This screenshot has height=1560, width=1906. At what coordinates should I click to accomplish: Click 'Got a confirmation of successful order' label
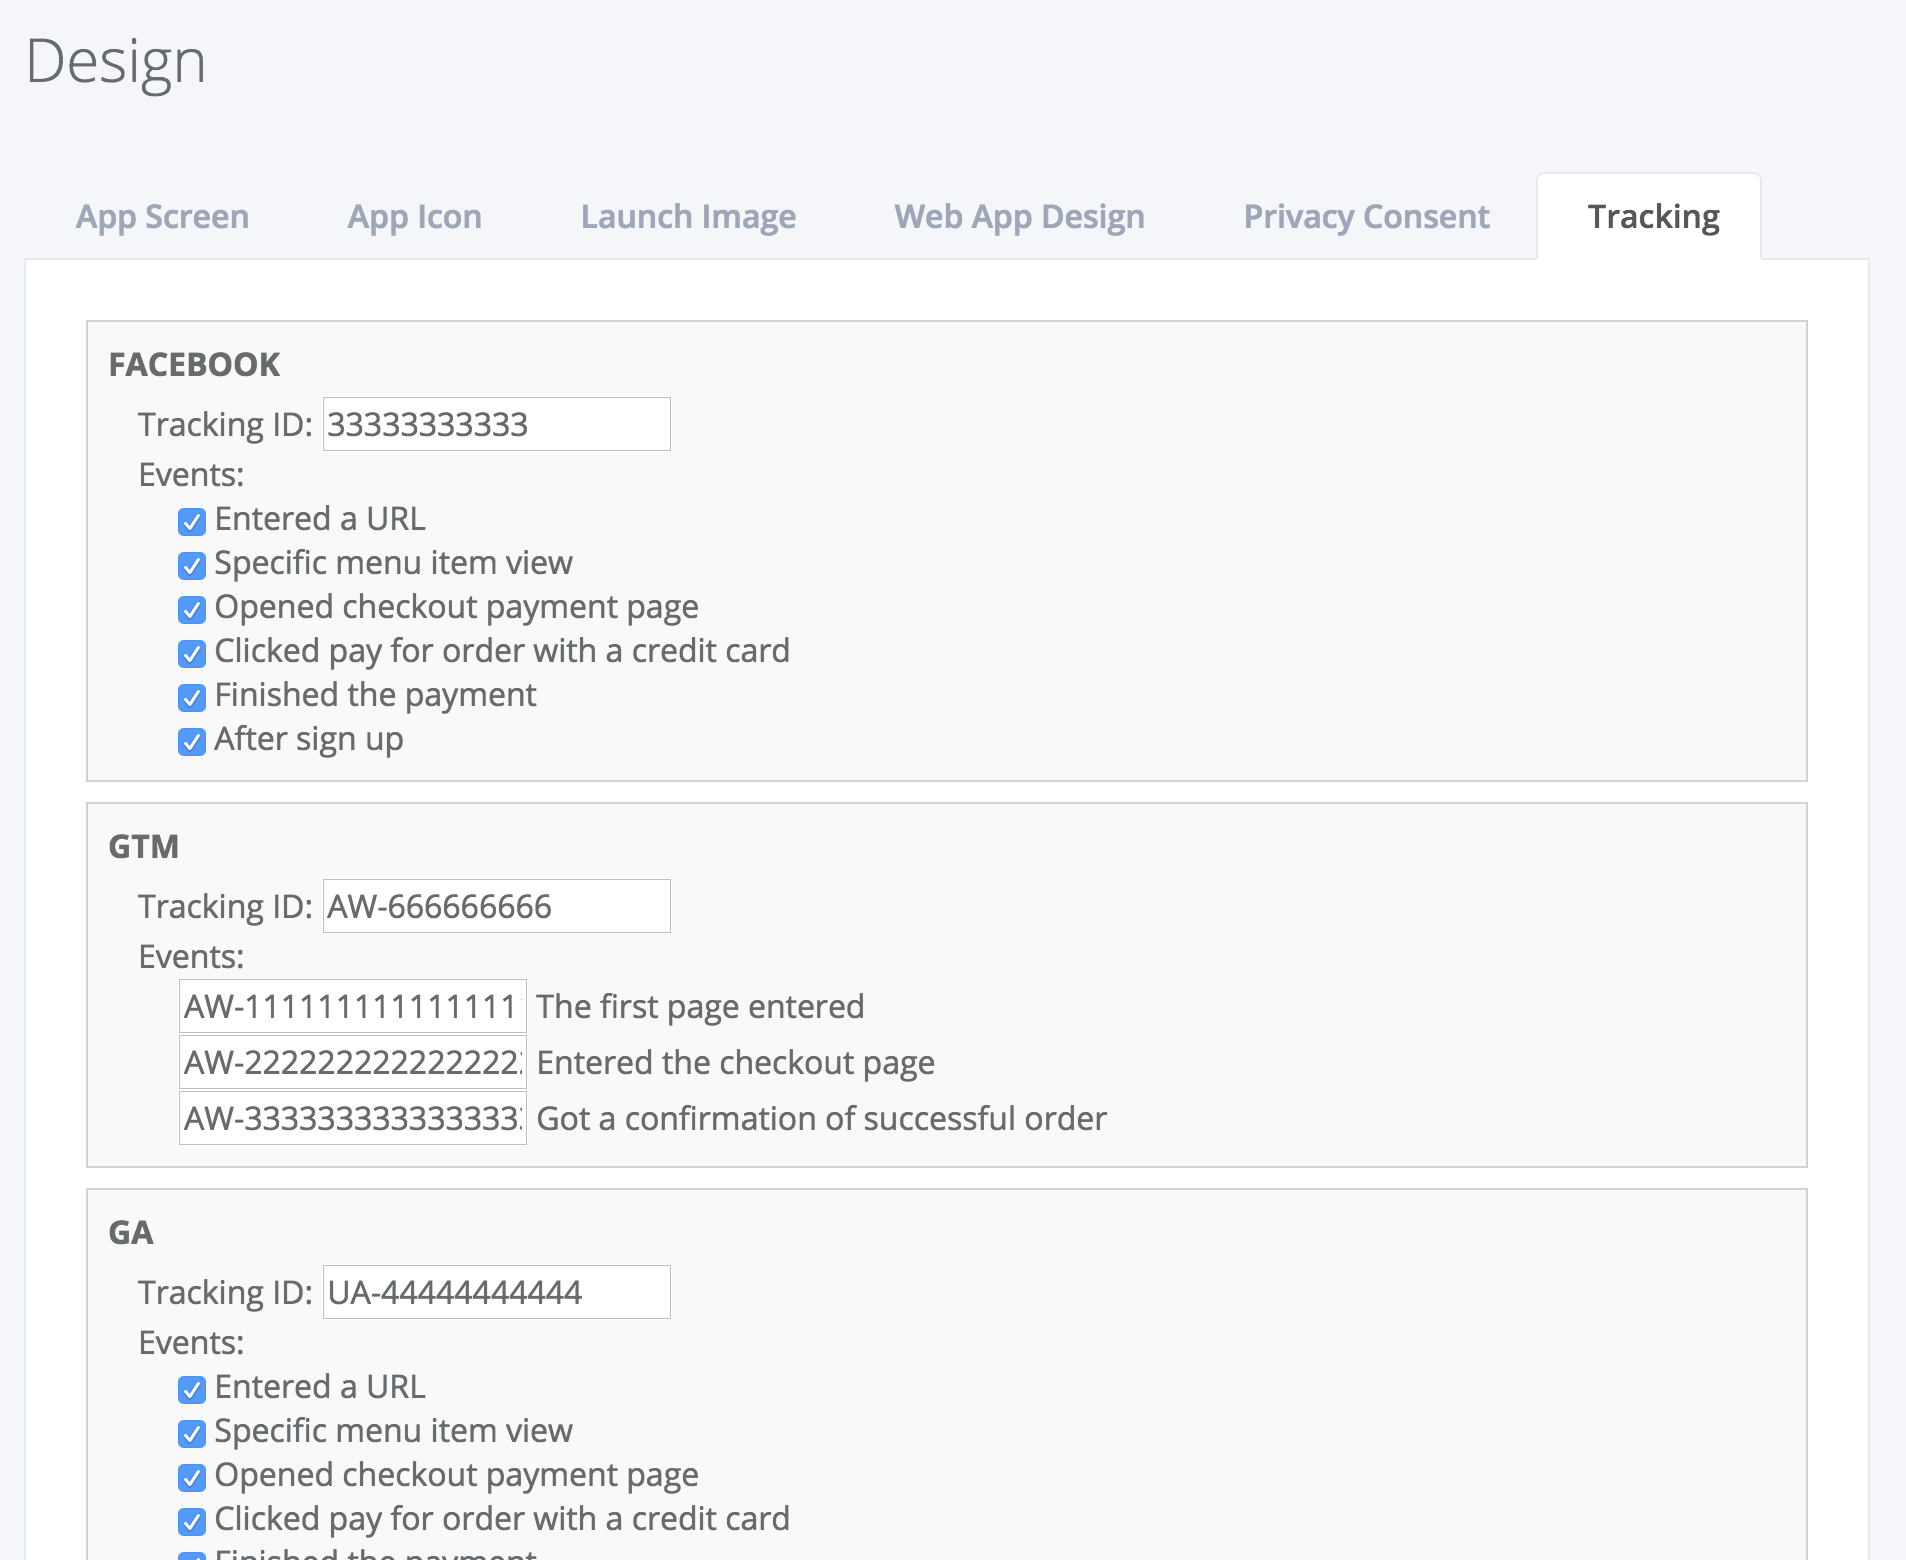click(x=822, y=1118)
